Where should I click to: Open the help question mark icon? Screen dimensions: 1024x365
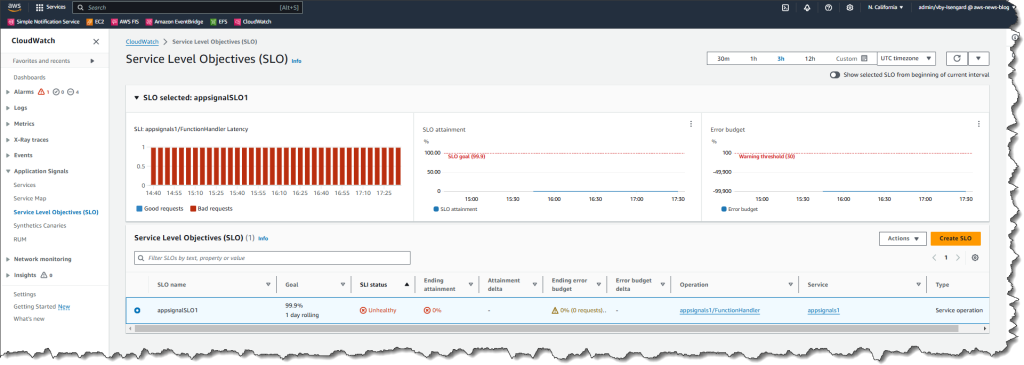828,8
